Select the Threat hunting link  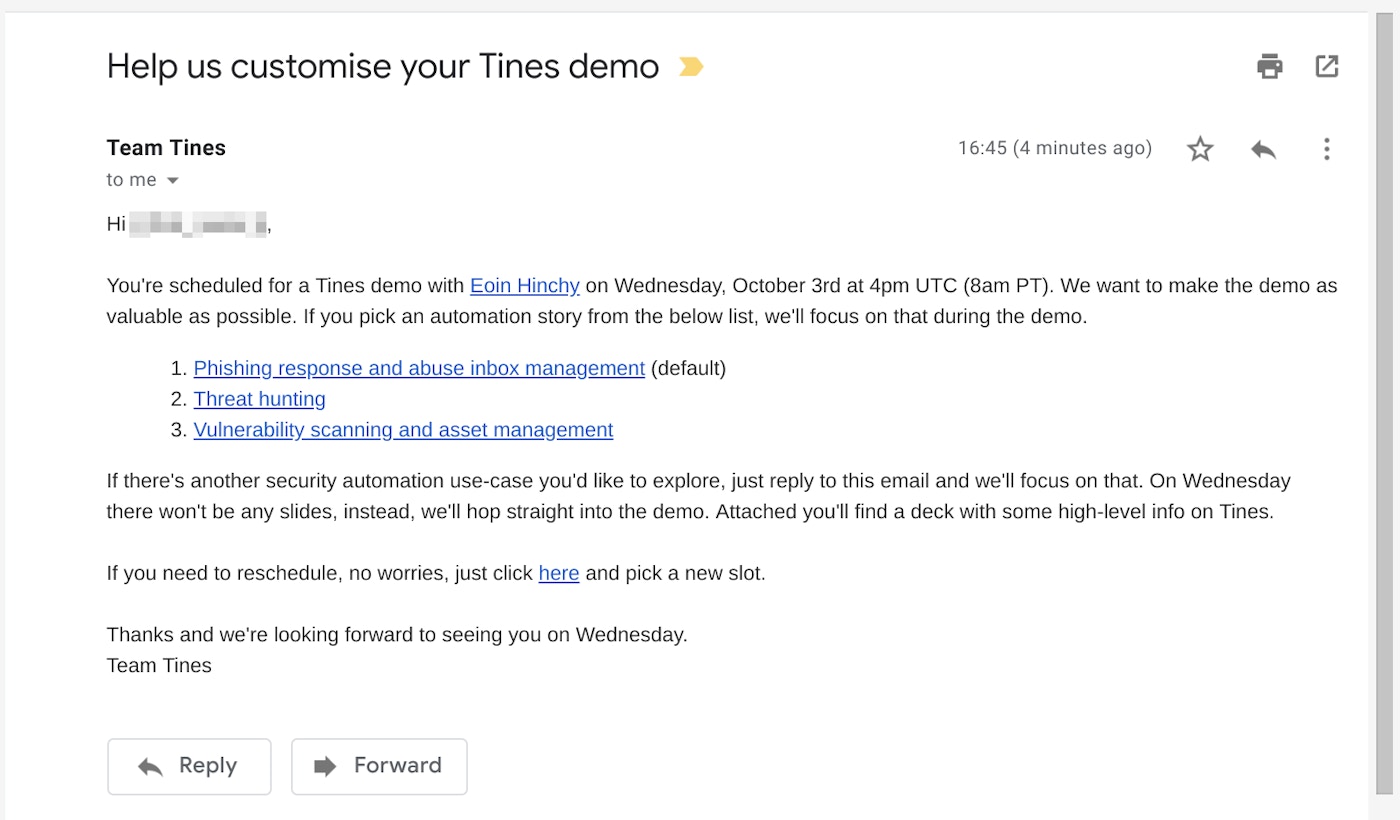(260, 399)
